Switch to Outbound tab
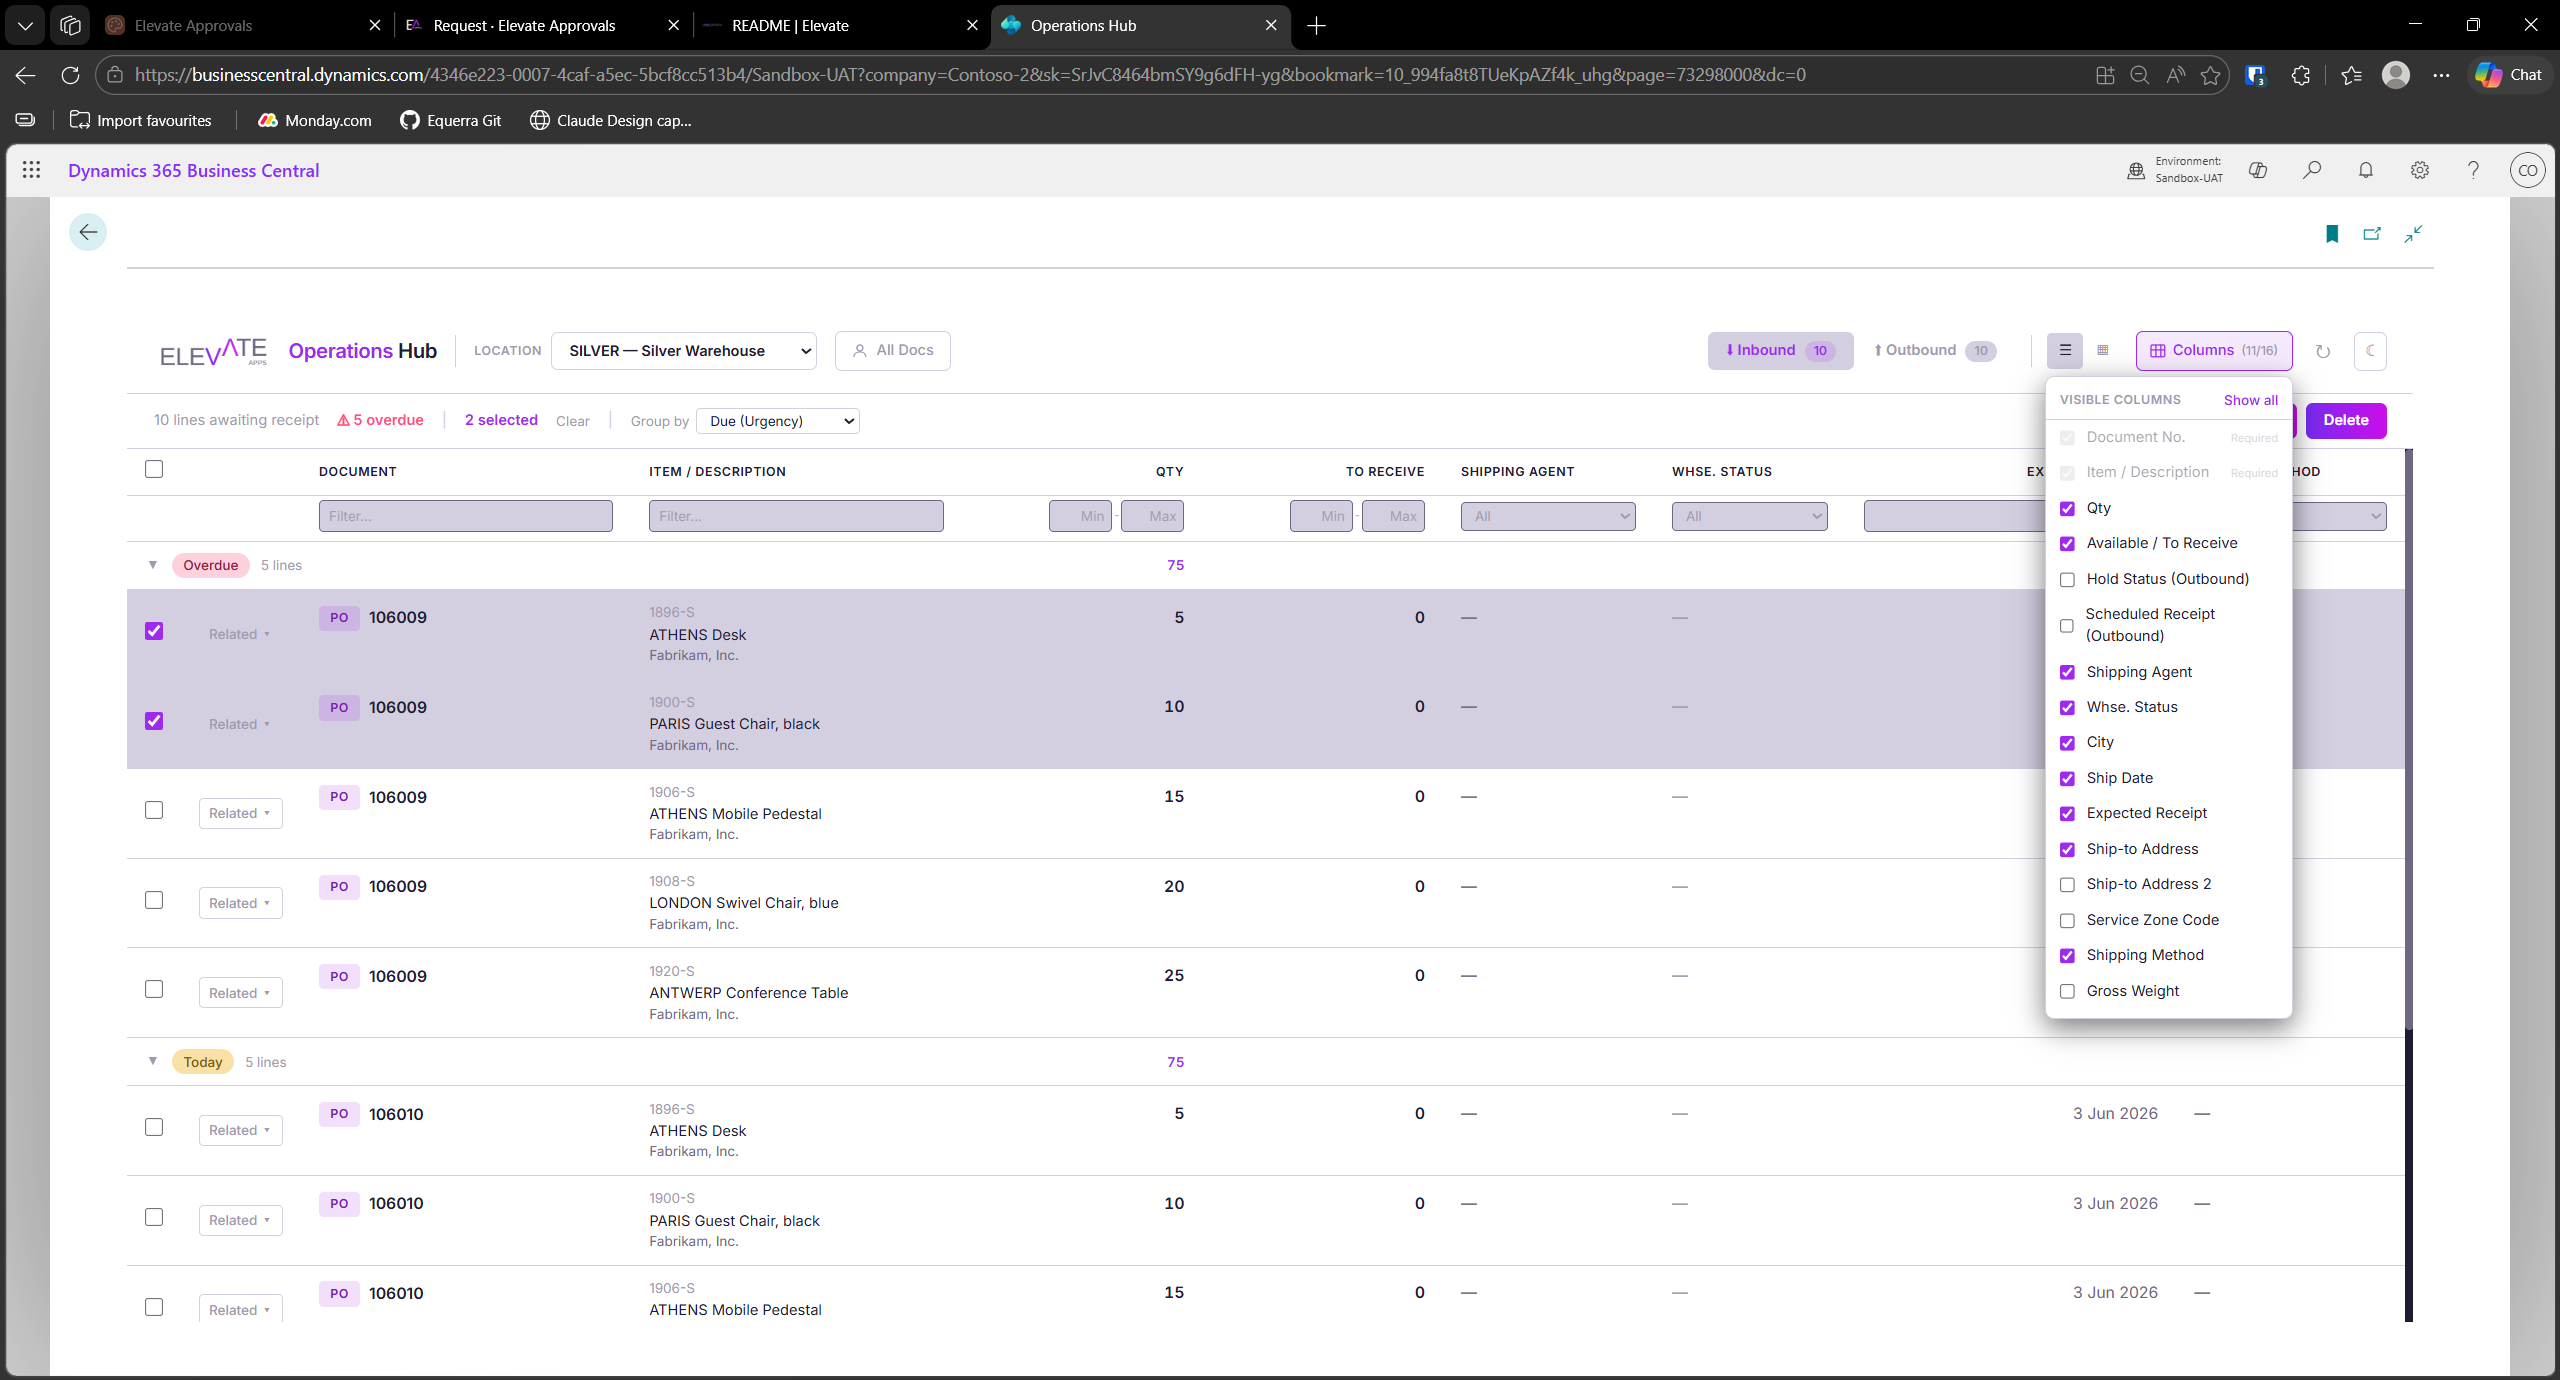The width and height of the screenshot is (2560, 1380). [x=1933, y=351]
